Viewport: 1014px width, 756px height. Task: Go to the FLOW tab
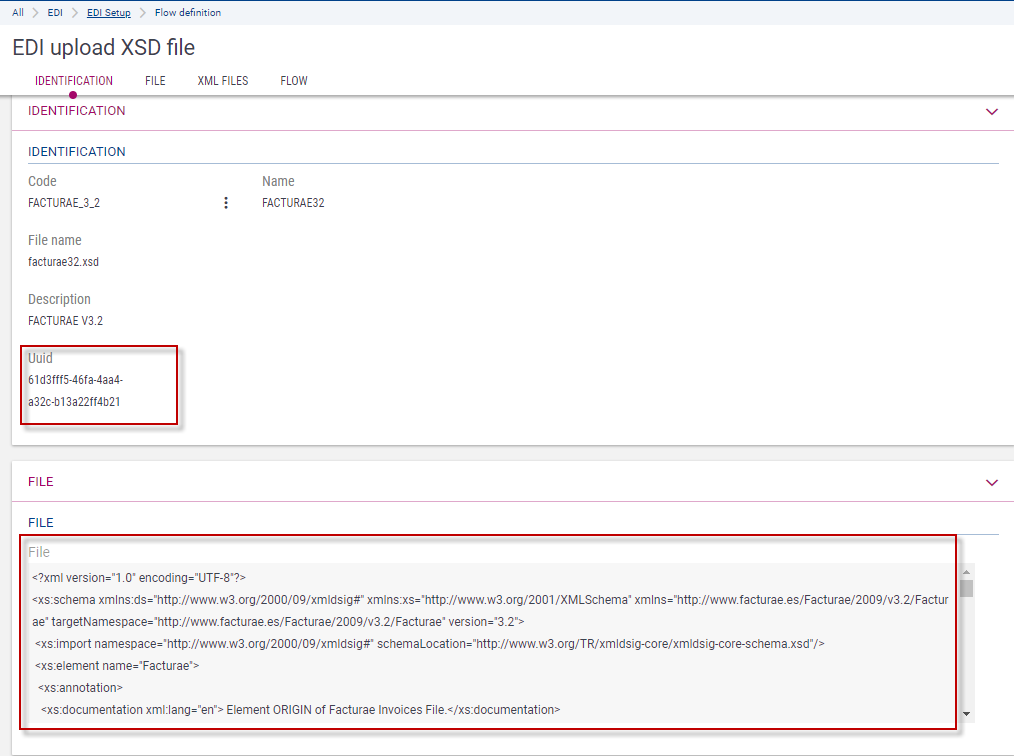(x=294, y=81)
